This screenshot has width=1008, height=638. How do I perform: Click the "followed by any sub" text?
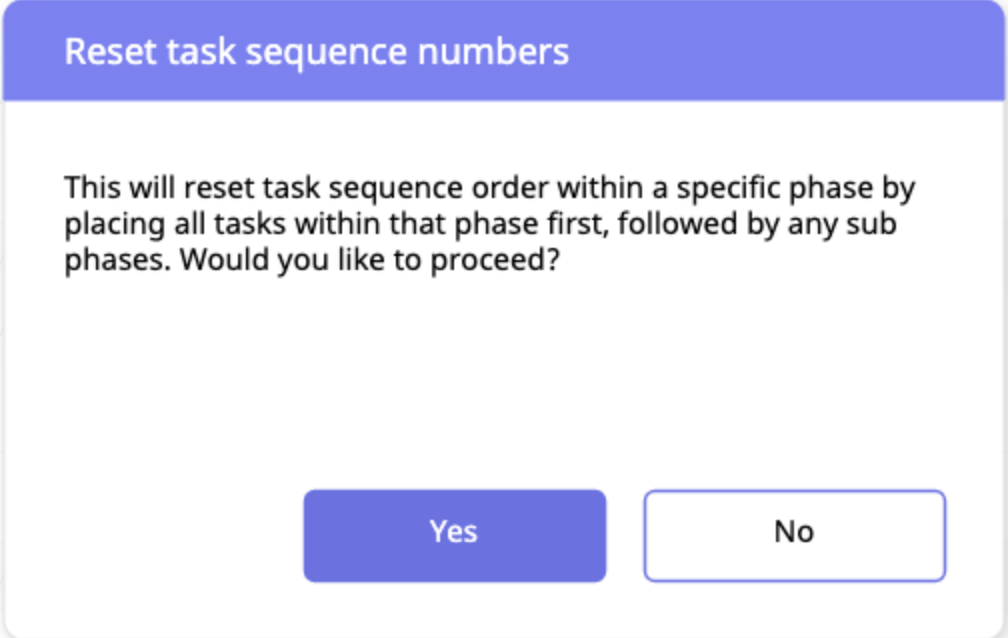pyautogui.click(x=756, y=225)
